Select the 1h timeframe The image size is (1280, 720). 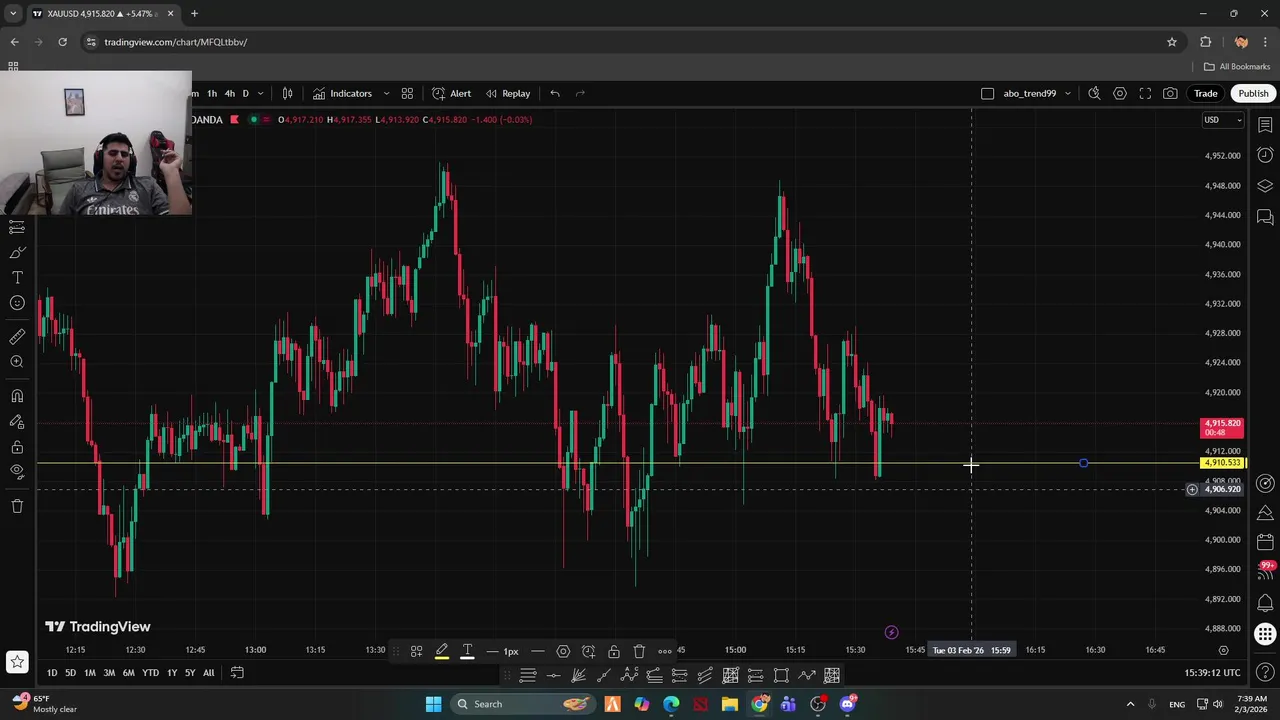coord(212,93)
